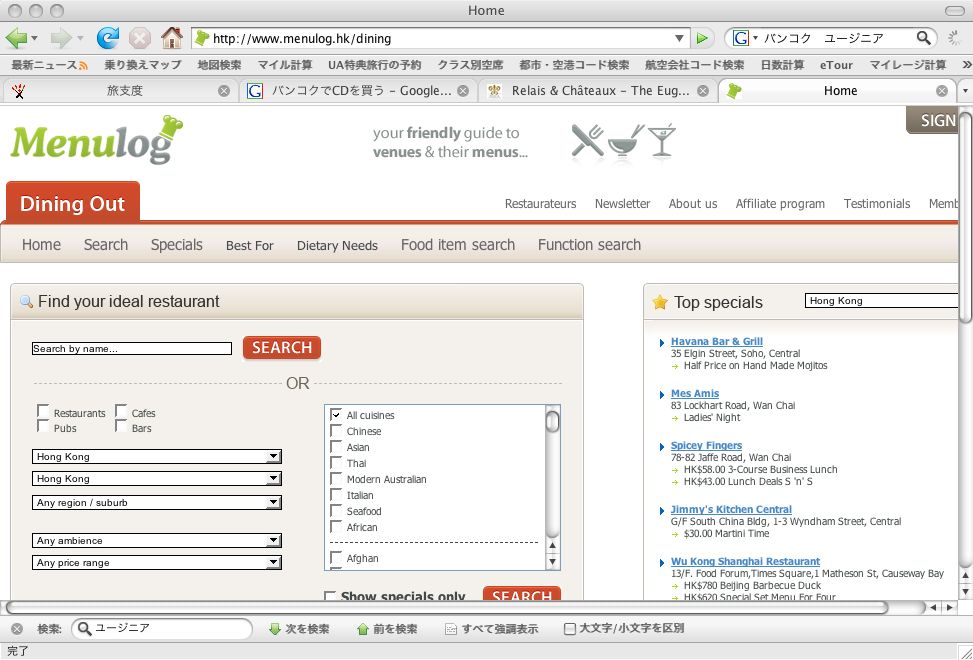Close the Relais & Châteaux tab
The height and width of the screenshot is (660, 973).
click(702, 91)
